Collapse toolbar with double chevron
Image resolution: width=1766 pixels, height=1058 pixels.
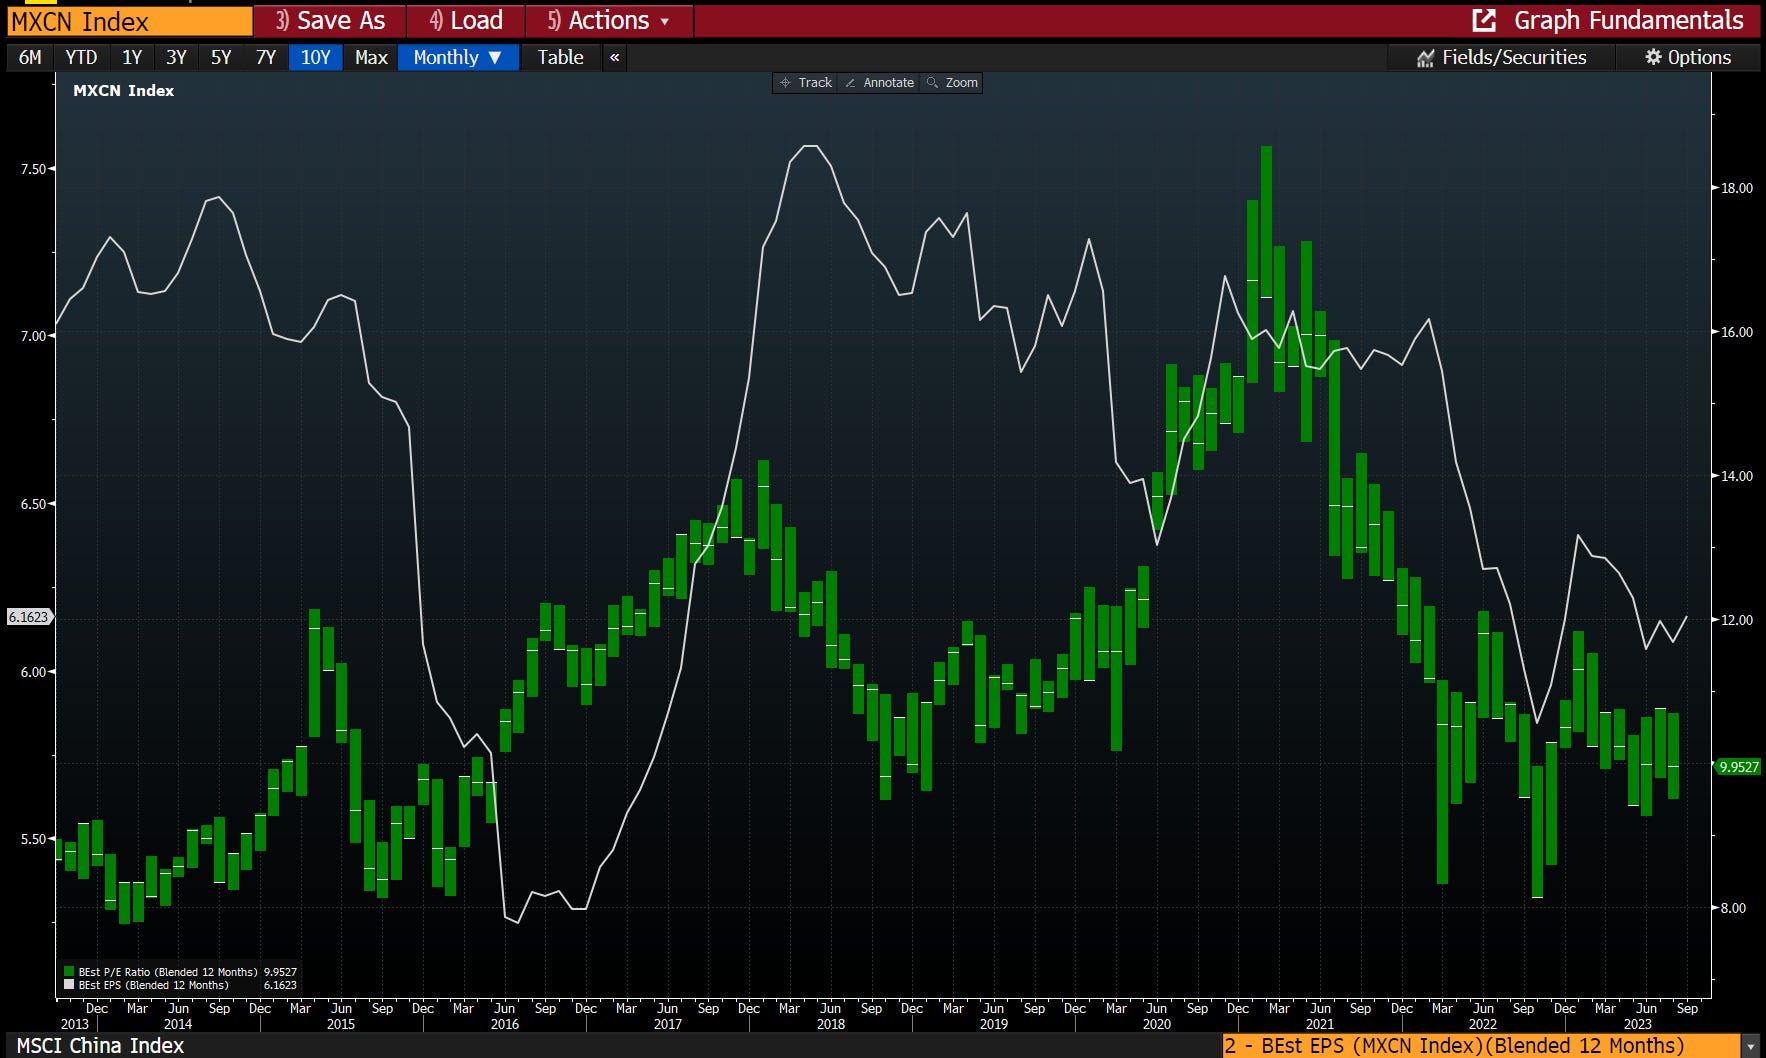pos(614,57)
